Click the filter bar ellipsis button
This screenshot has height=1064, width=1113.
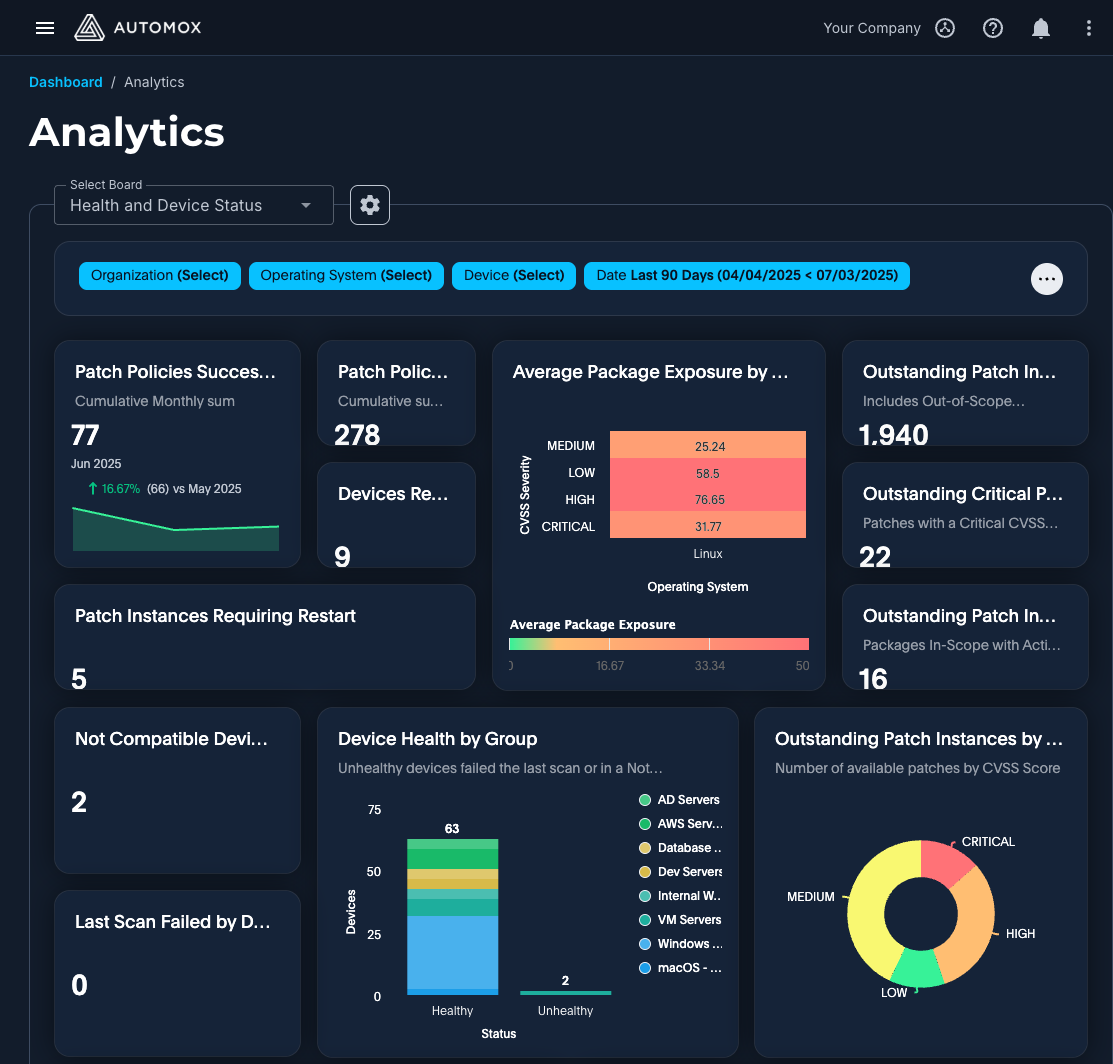click(x=1047, y=279)
